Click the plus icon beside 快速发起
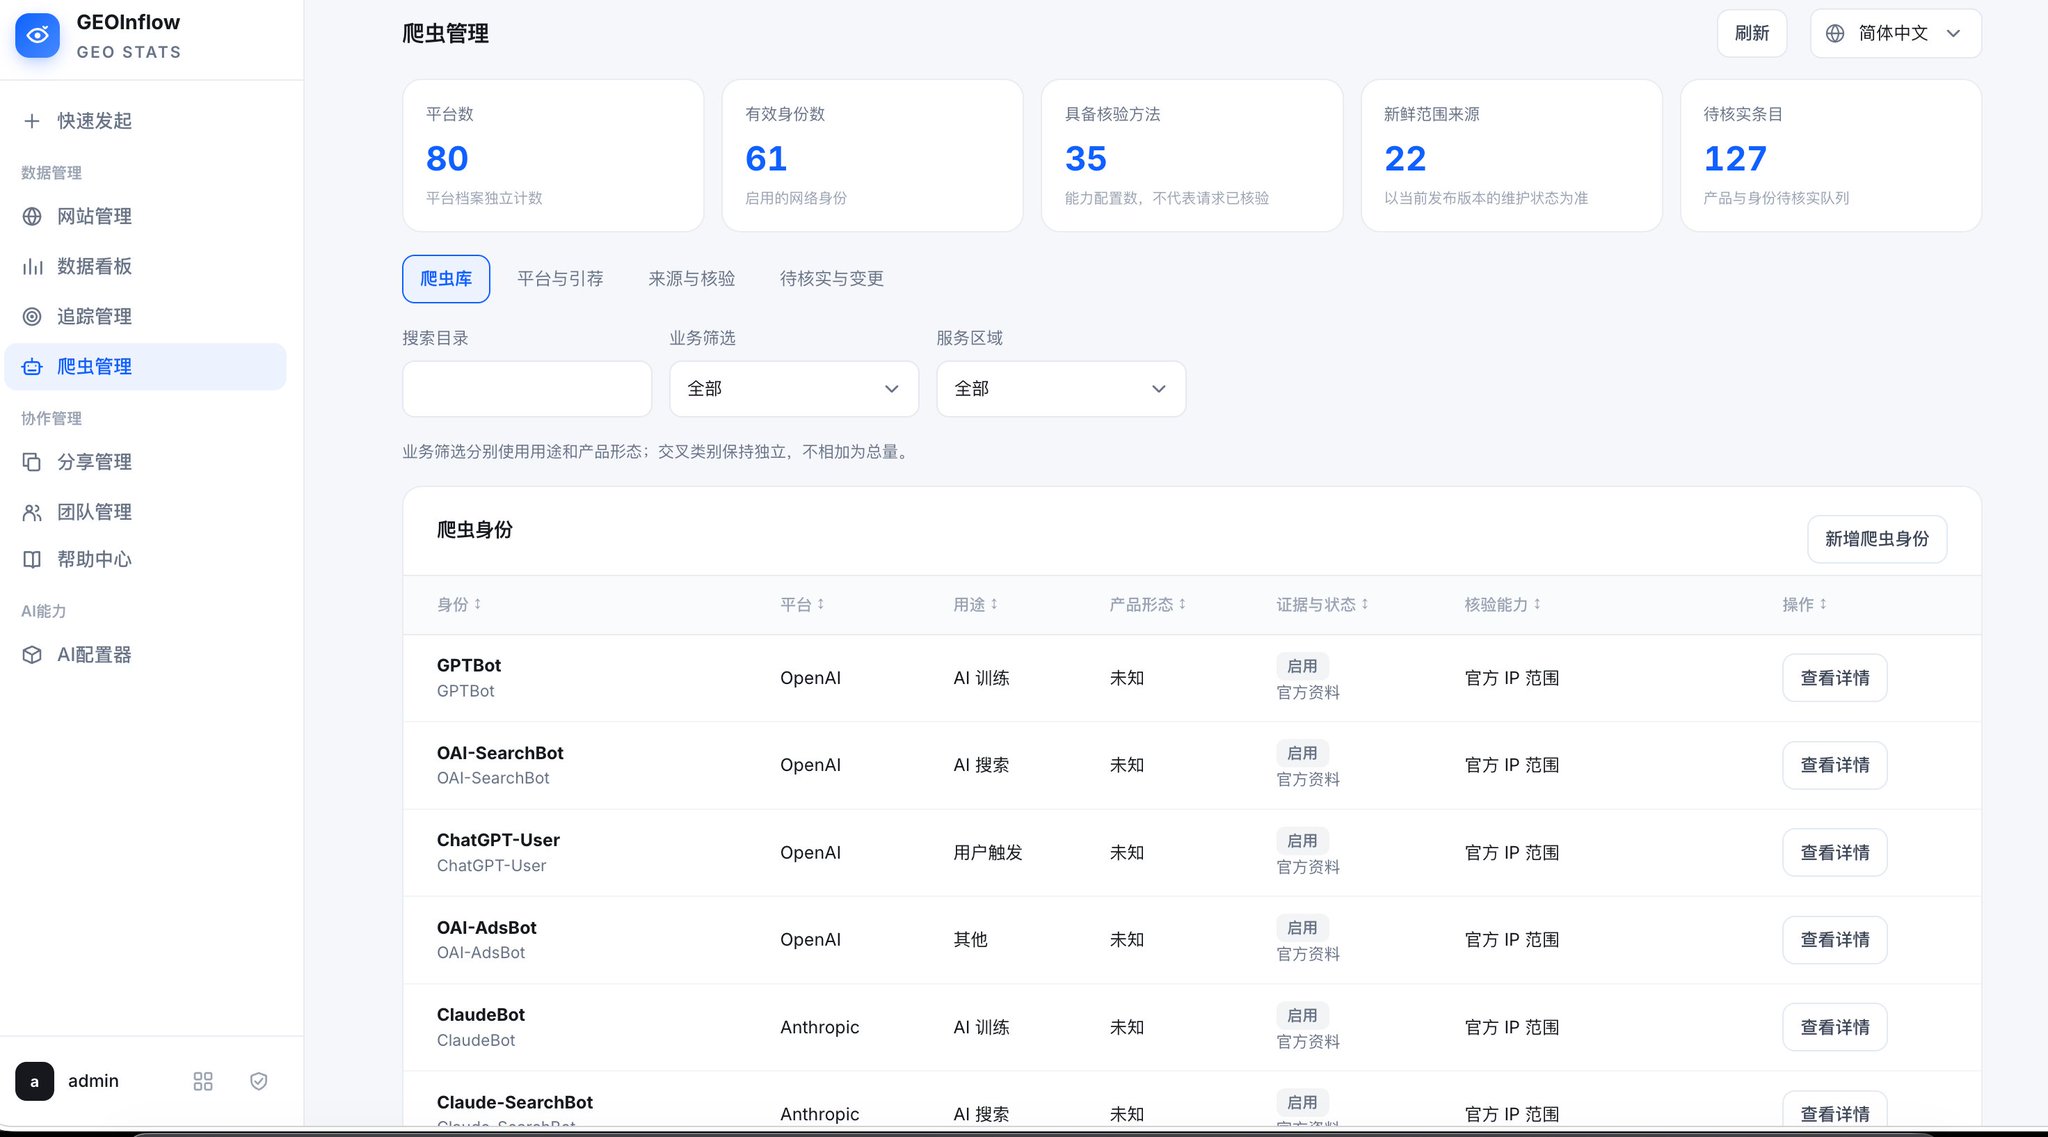 click(x=32, y=121)
